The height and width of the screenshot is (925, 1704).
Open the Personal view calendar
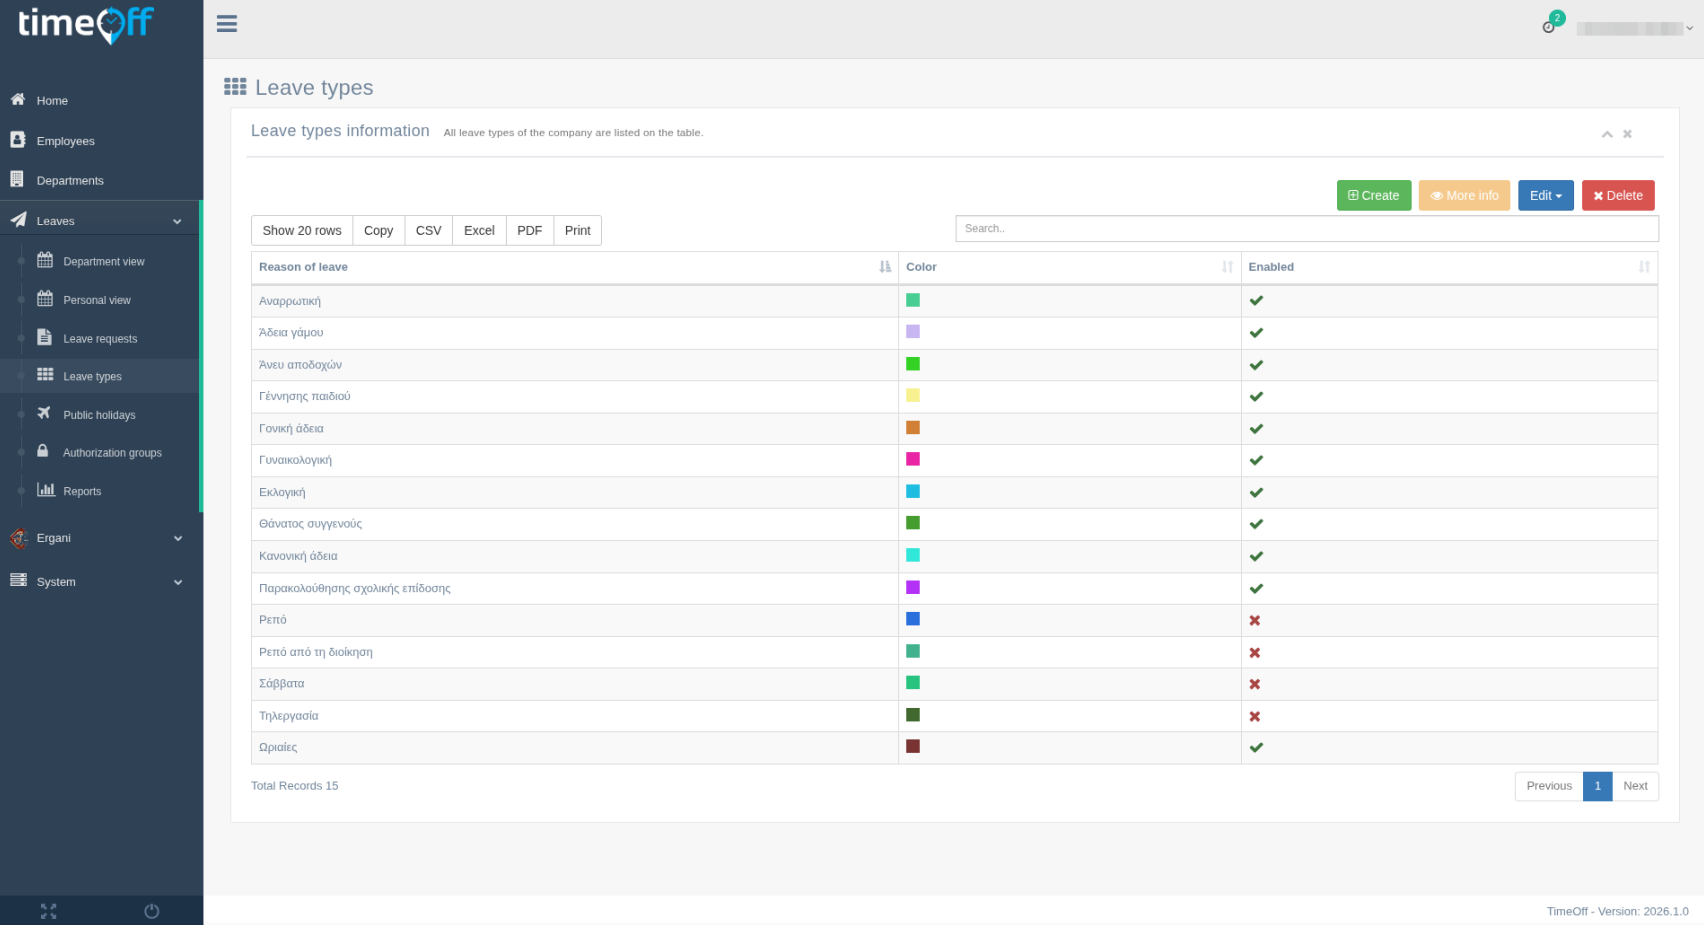pos(97,299)
